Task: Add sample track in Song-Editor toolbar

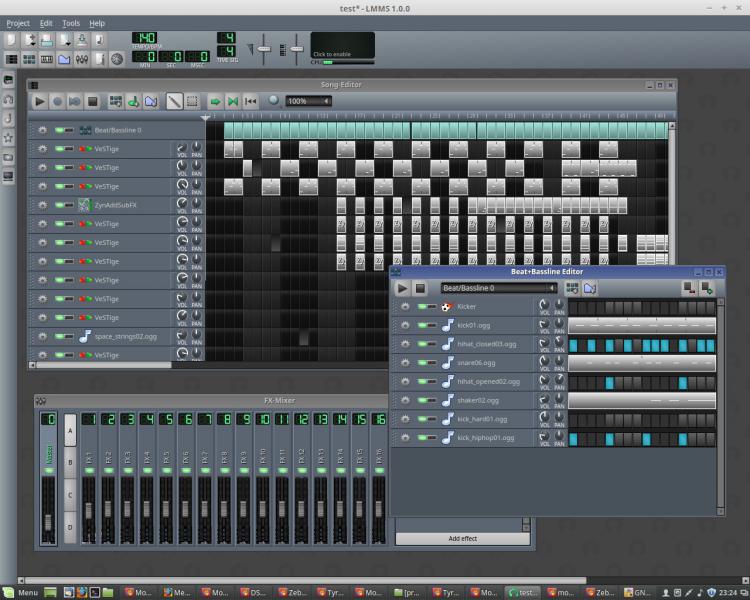Action: coord(133,101)
